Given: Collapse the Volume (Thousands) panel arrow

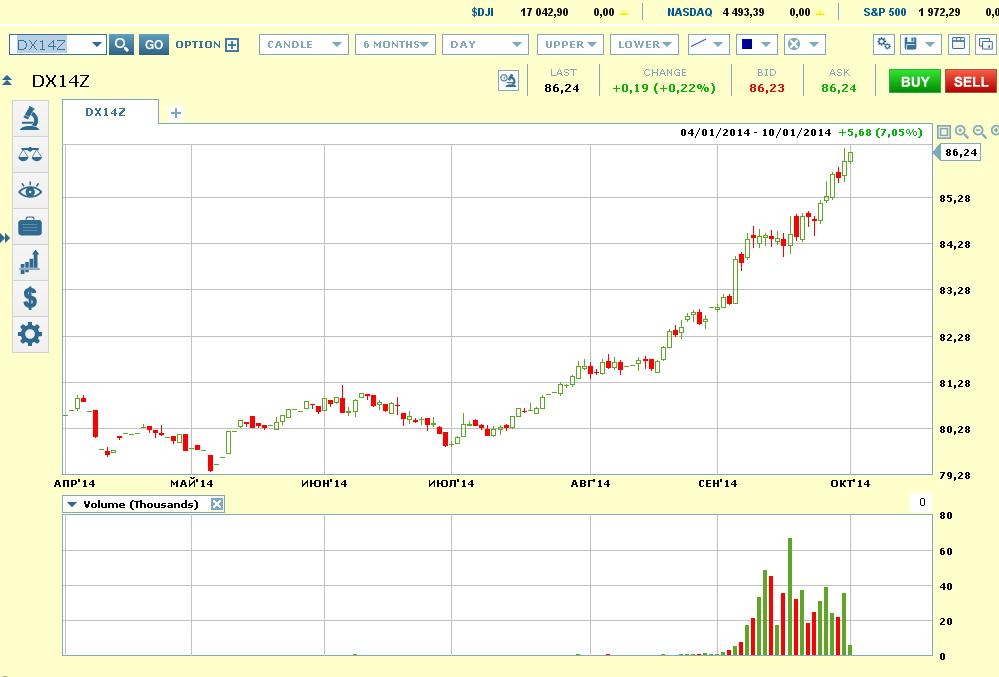Looking at the screenshot, I should click(x=72, y=505).
